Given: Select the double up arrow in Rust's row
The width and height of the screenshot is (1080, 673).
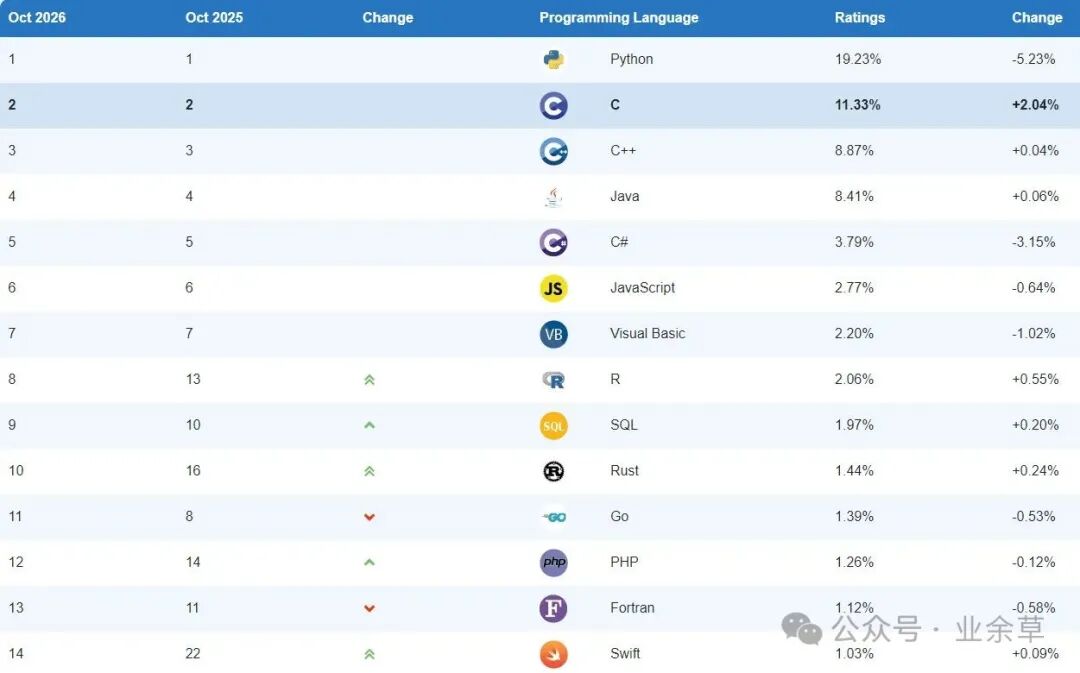Looking at the screenshot, I should tap(369, 471).
